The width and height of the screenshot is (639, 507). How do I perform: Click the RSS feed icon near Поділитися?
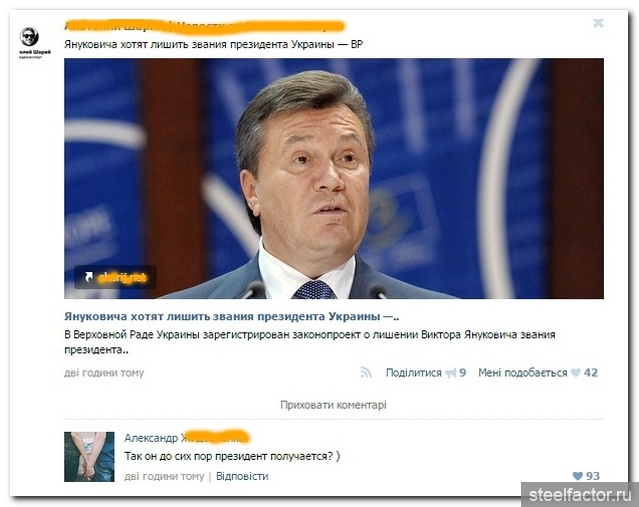coord(366,372)
